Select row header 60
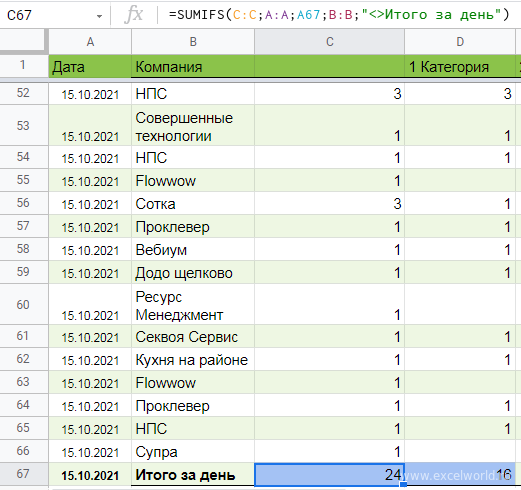This screenshot has width=521, height=490. pyautogui.click(x=24, y=304)
